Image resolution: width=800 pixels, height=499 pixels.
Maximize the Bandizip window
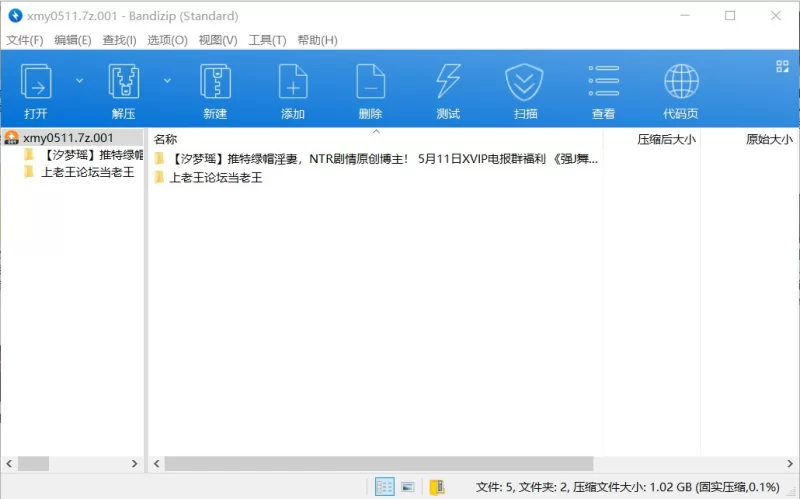coord(730,16)
